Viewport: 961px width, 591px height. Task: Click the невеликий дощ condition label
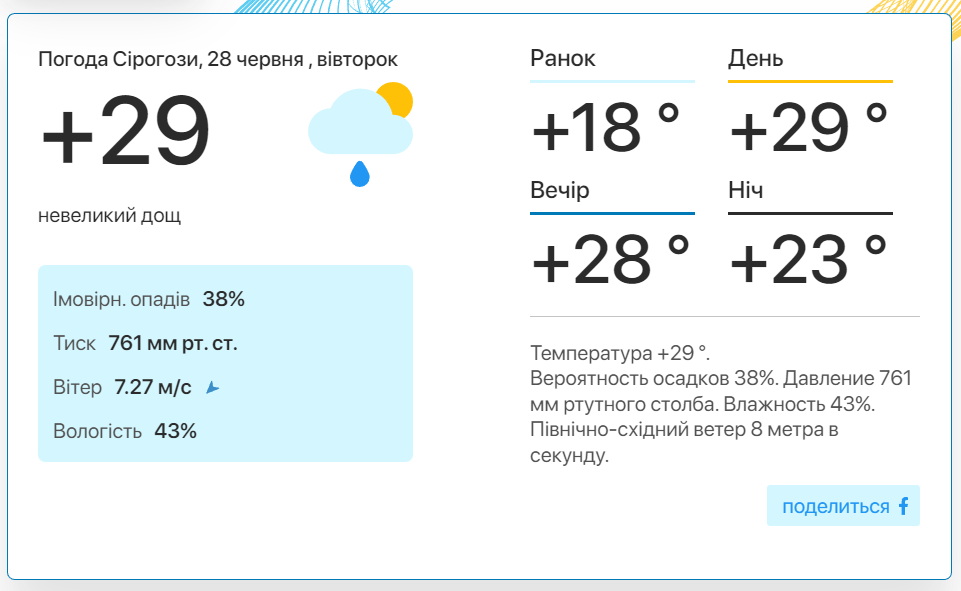[110, 216]
